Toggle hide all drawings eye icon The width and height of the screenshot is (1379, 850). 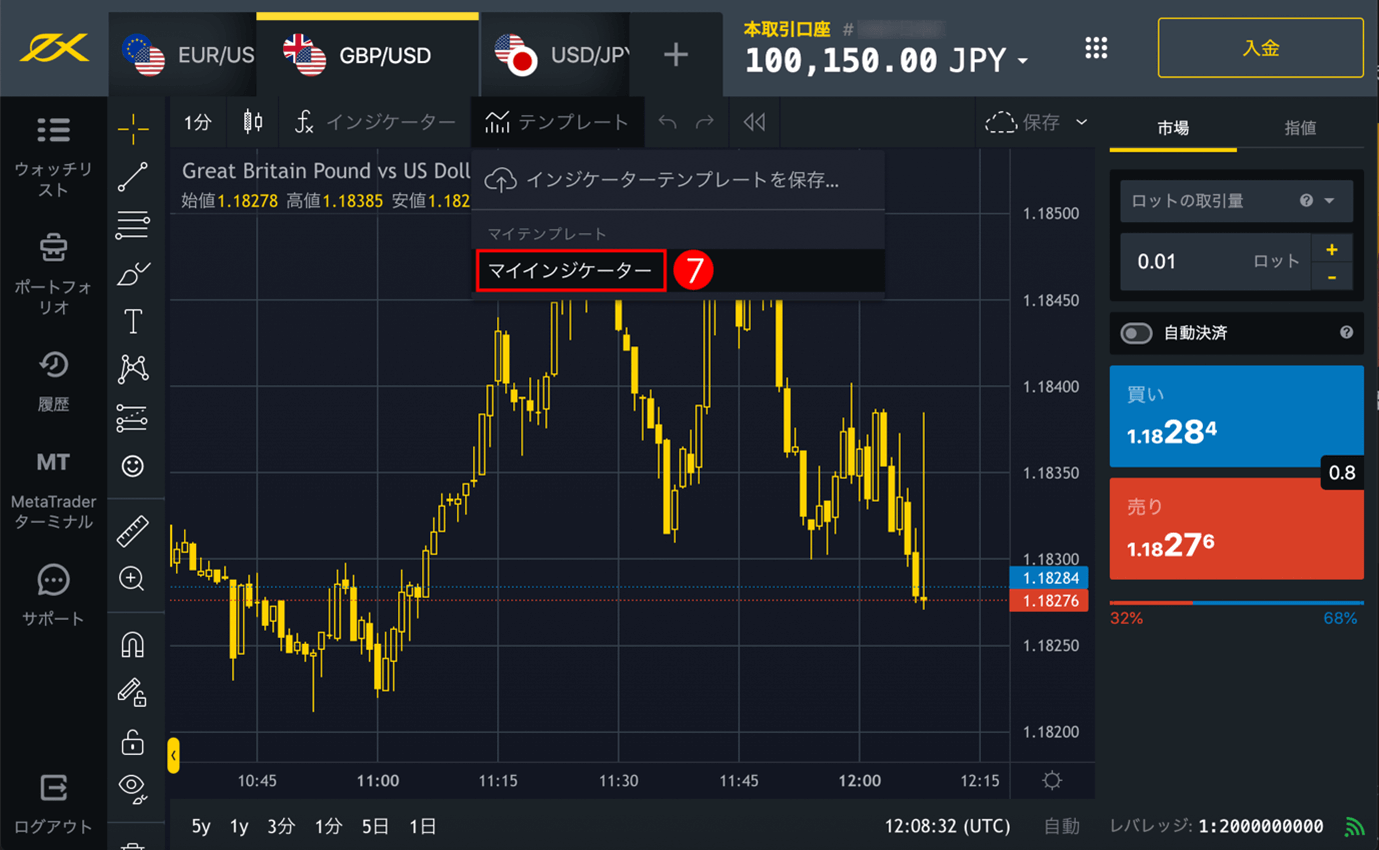(133, 788)
